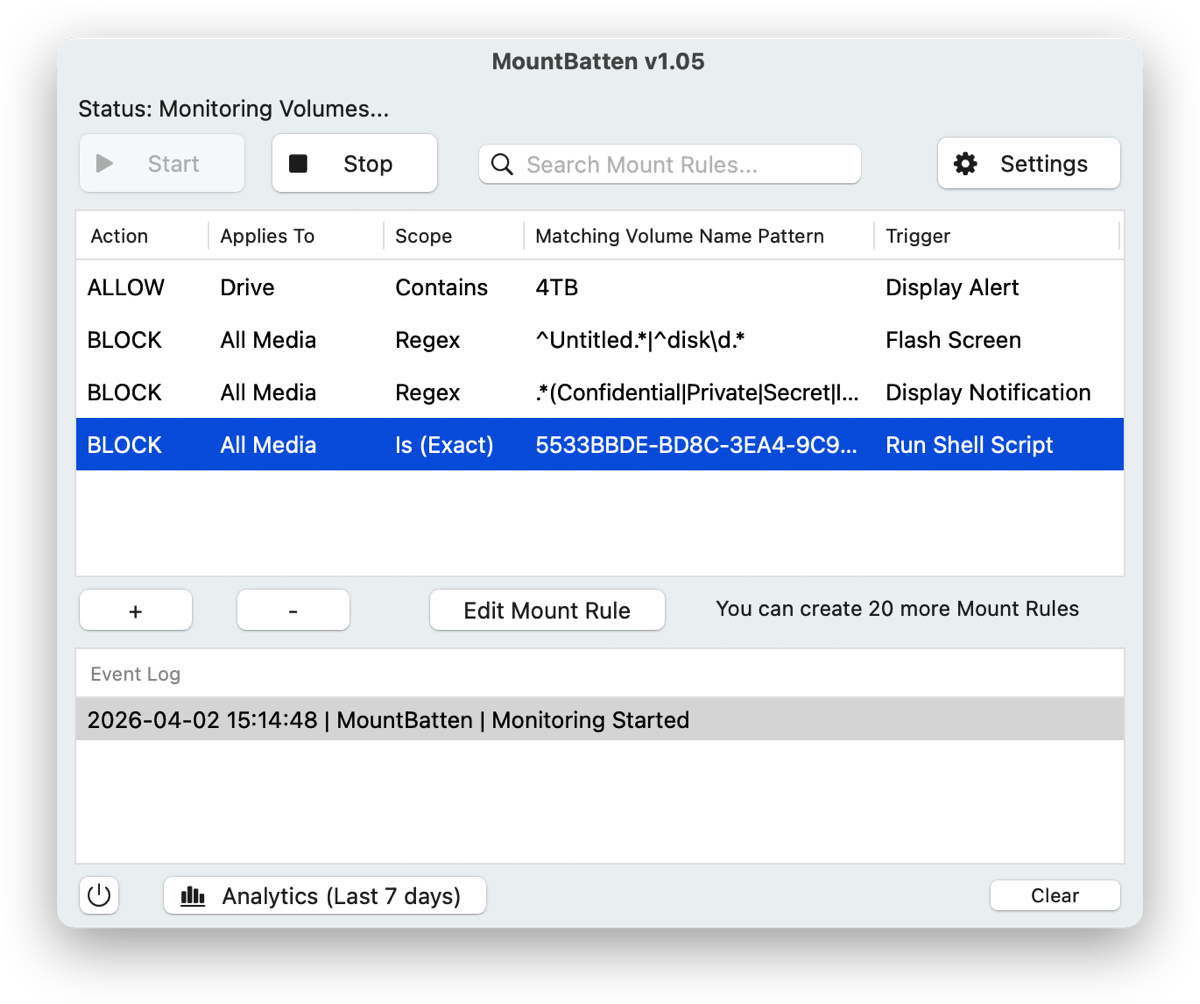The height and width of the screenshot is (1004, 1200).
Task: Click Edit Mount Rule
Action: (547, 610)
